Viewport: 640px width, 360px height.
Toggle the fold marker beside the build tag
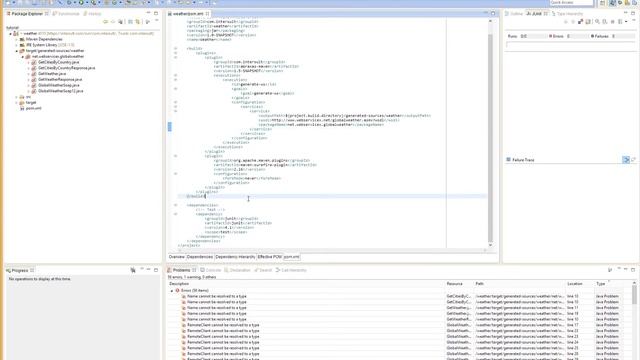coord(176,49)
